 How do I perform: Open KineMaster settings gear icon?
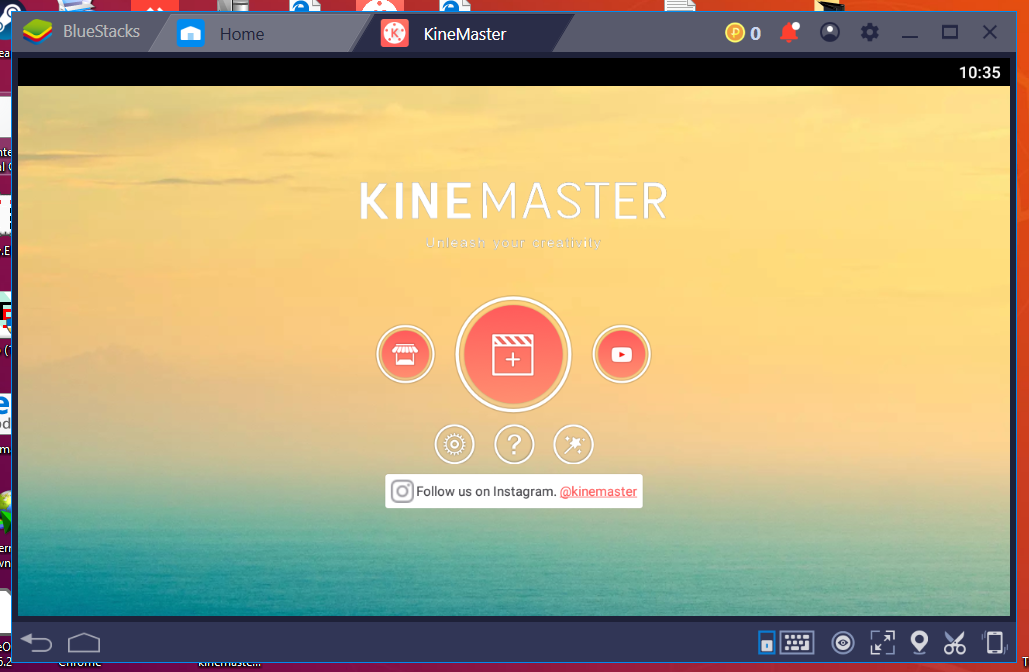tap(454, 444)
